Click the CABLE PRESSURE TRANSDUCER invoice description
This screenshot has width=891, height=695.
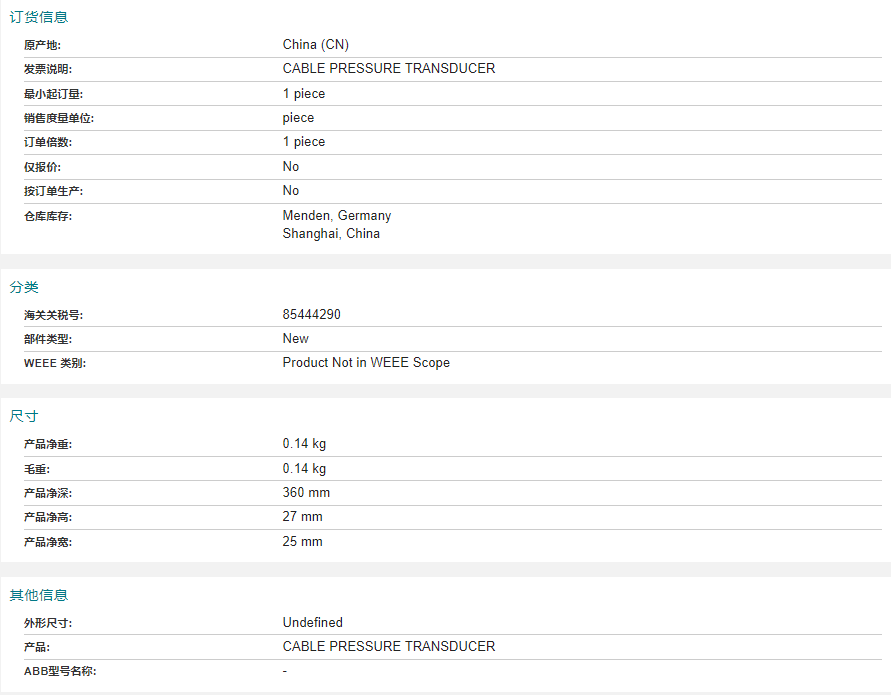coord(389,68)
